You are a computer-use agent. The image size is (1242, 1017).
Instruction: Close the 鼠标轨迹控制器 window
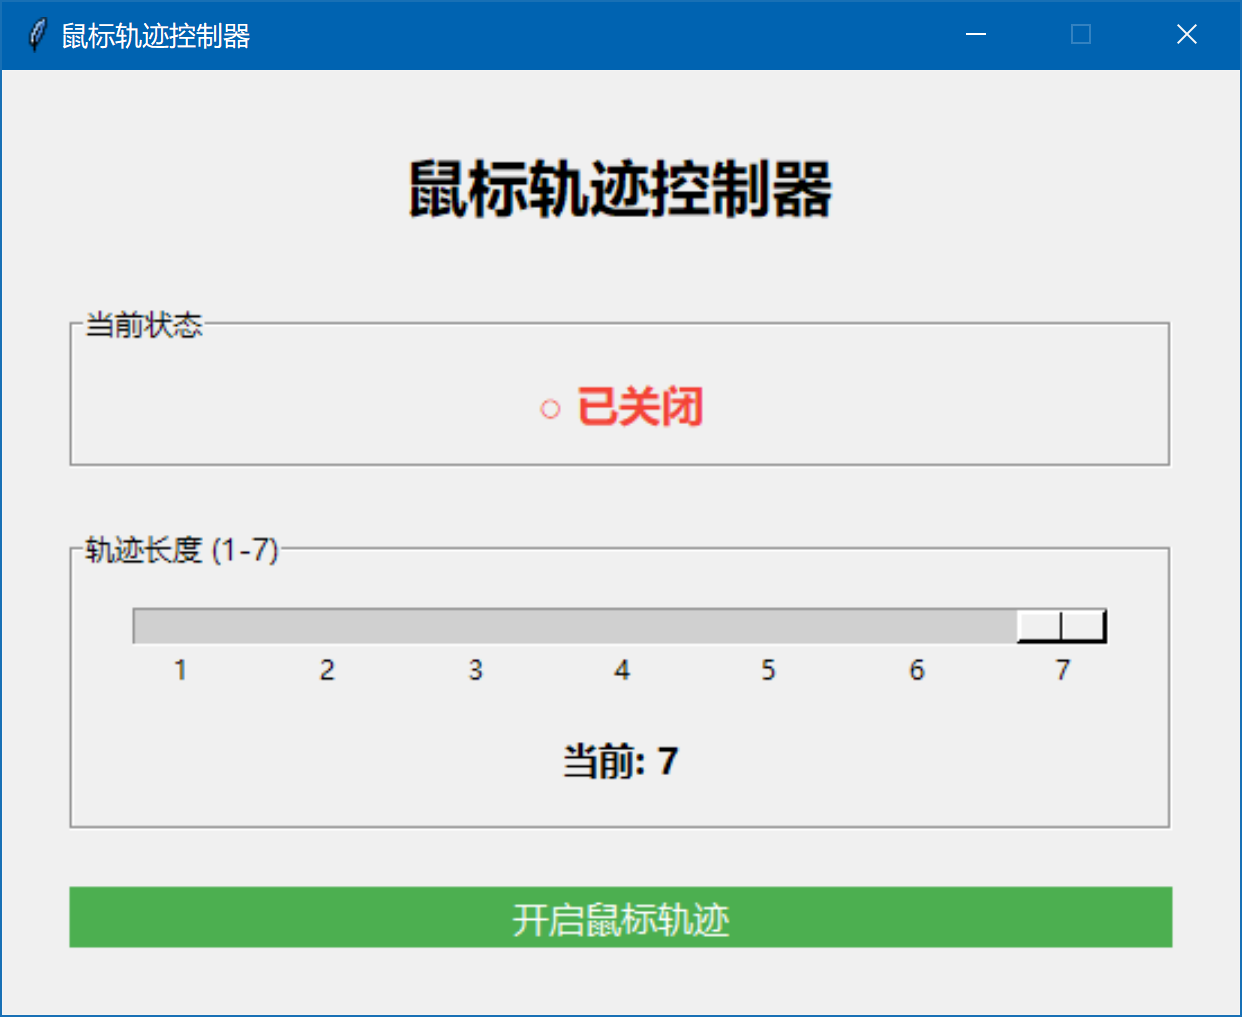[x=1187, y=35]
